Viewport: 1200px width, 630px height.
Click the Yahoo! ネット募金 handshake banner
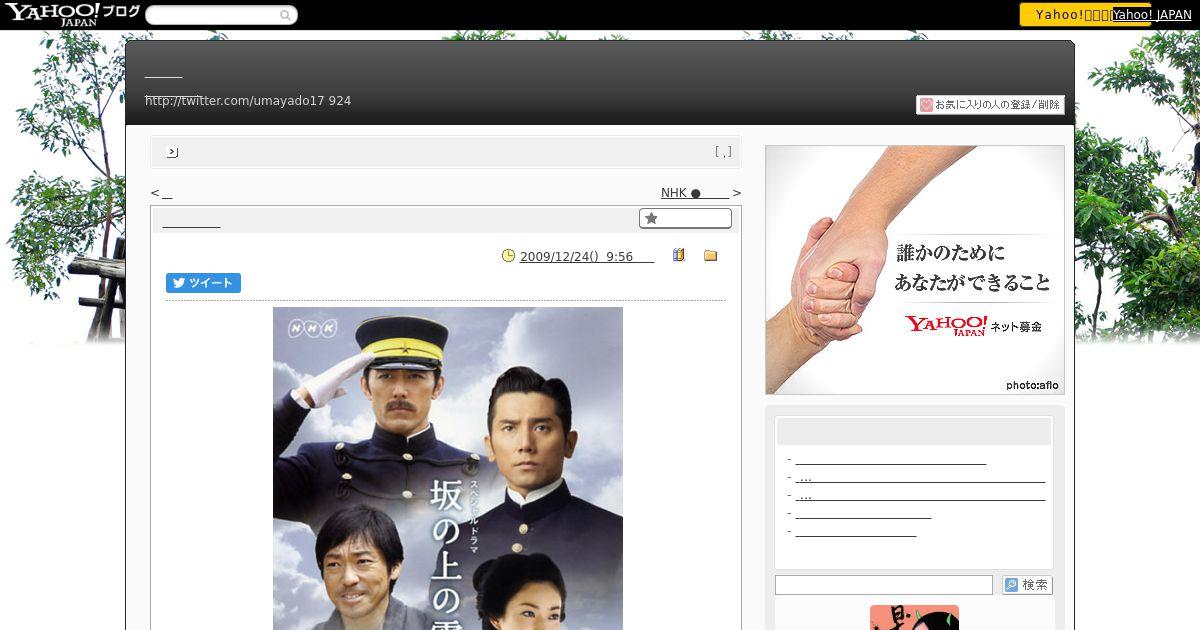[915, 270]
